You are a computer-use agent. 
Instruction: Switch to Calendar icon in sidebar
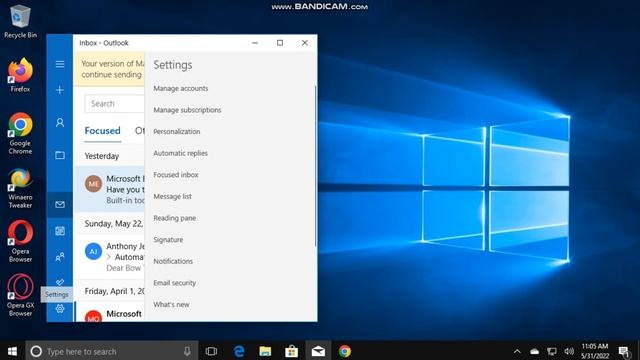click(60, 231)
